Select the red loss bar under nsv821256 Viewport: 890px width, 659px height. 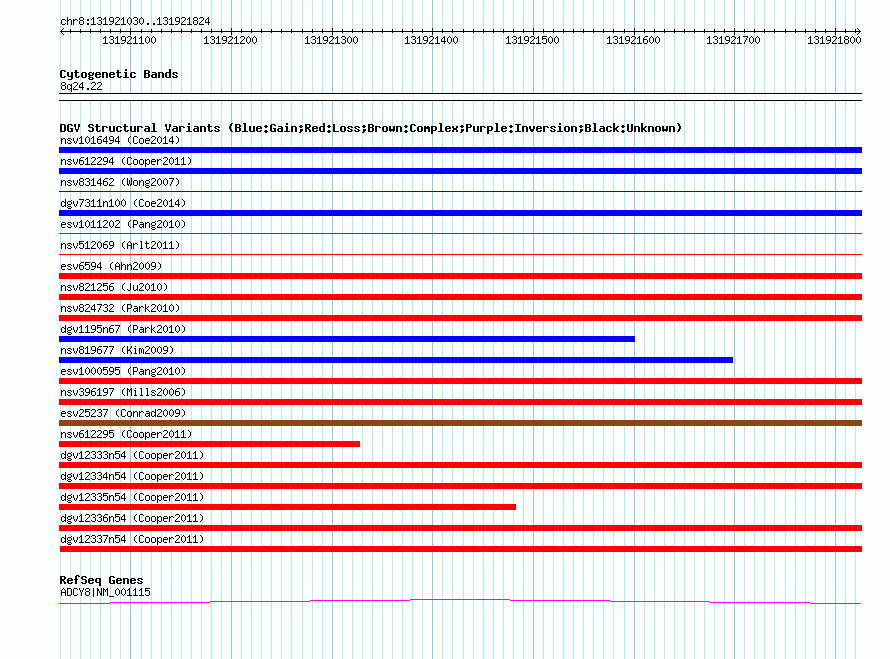[460, 297]
